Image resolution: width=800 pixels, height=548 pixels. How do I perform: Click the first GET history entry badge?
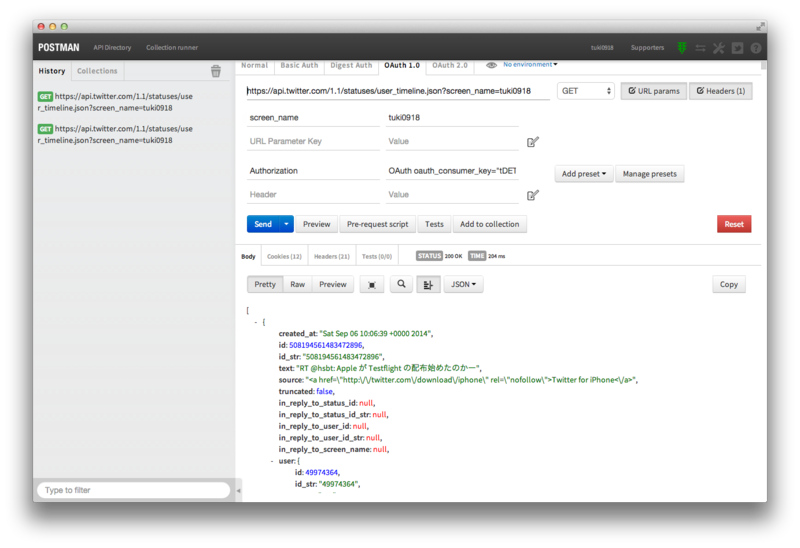pos(45,96)
